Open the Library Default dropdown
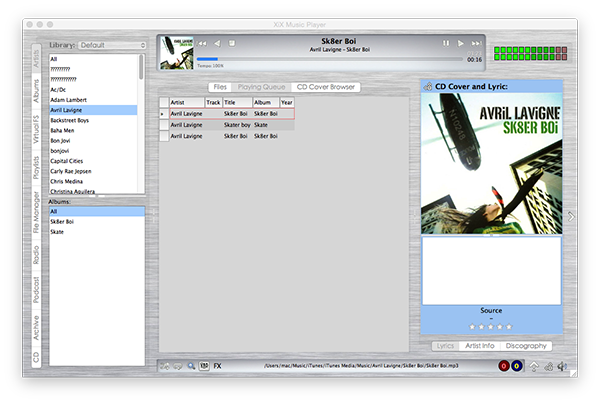Image resolution: width=600 pixels, height=404 pixels. pyautogui.click(x=112, y=45)
